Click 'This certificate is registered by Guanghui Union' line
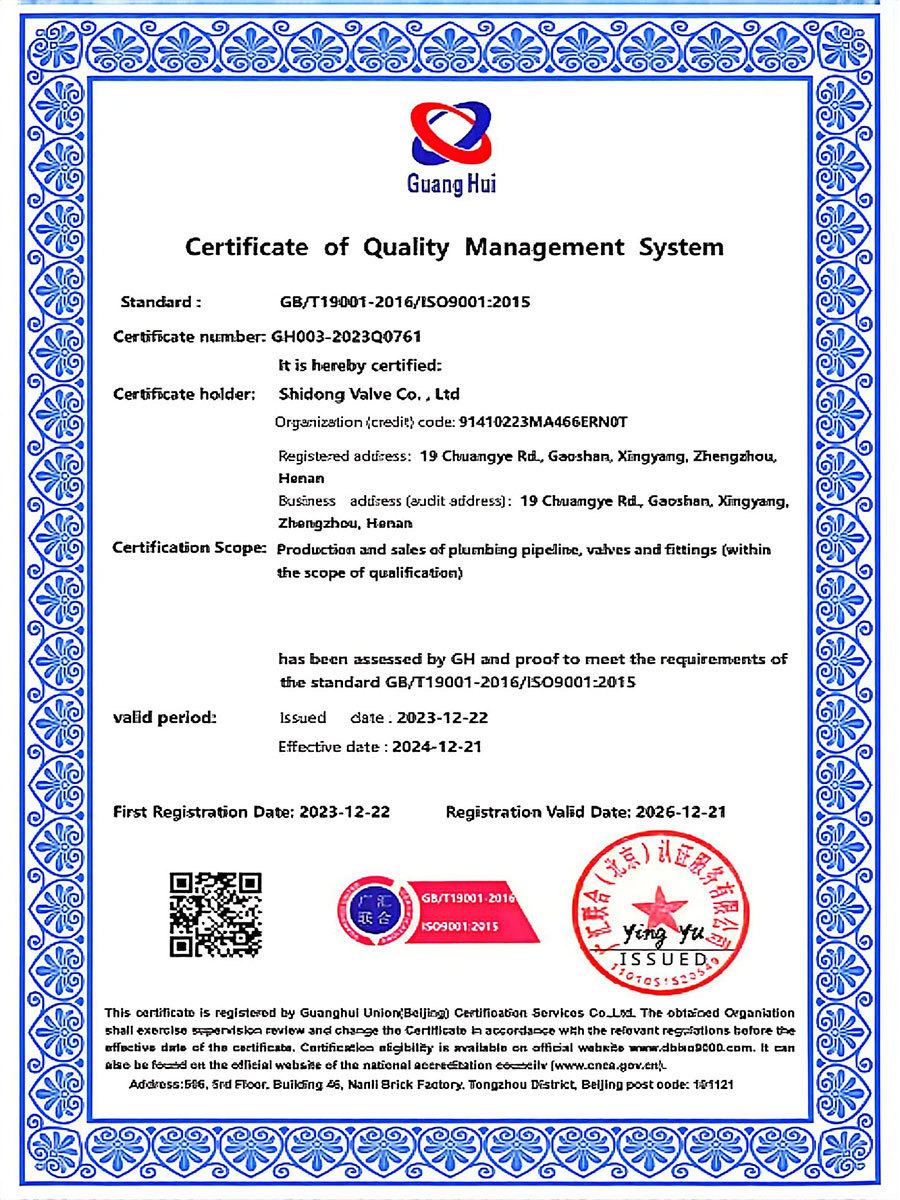The width and height of the screenshot is (900, 1200). (x=450, y=1013)
